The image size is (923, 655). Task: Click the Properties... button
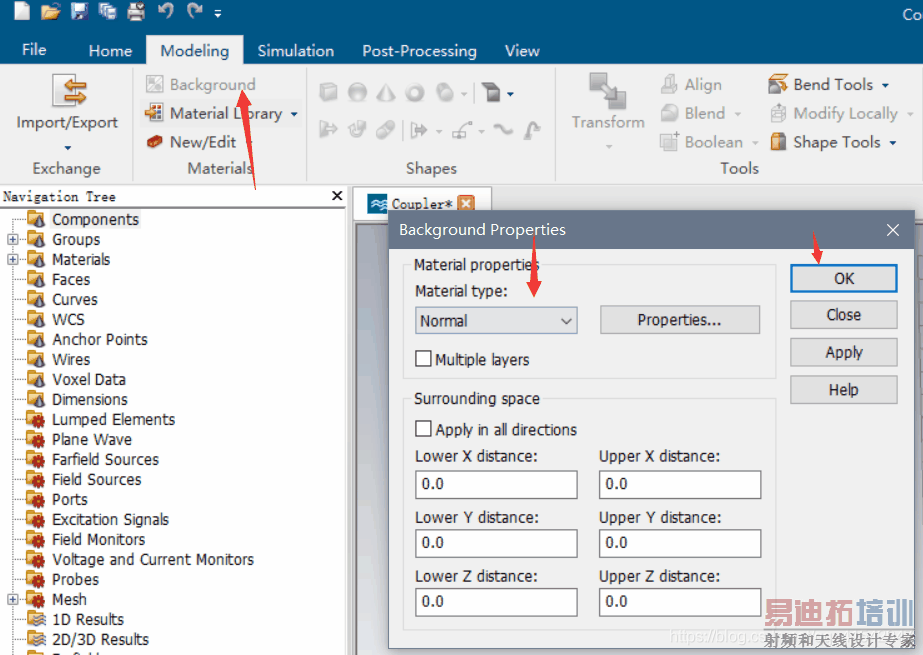[680, 320]
